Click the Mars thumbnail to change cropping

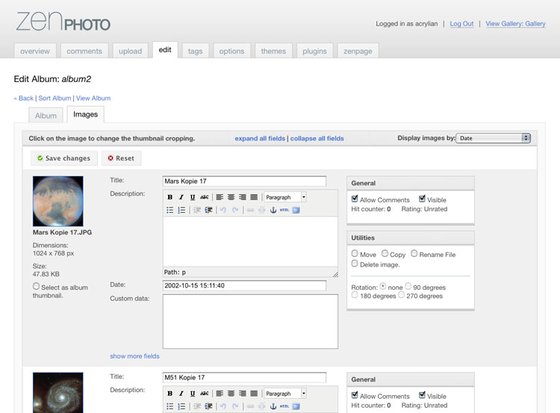[58, 201]
